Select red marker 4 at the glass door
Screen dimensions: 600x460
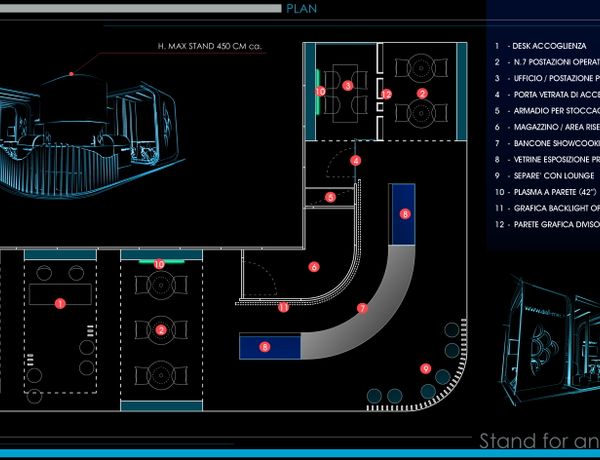[355, 160]
